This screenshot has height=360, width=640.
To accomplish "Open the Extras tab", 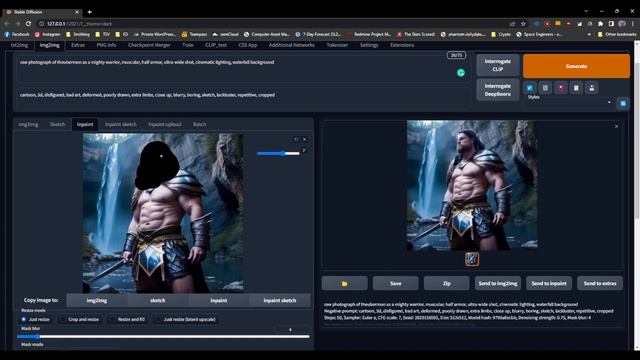I will point(78,45).
